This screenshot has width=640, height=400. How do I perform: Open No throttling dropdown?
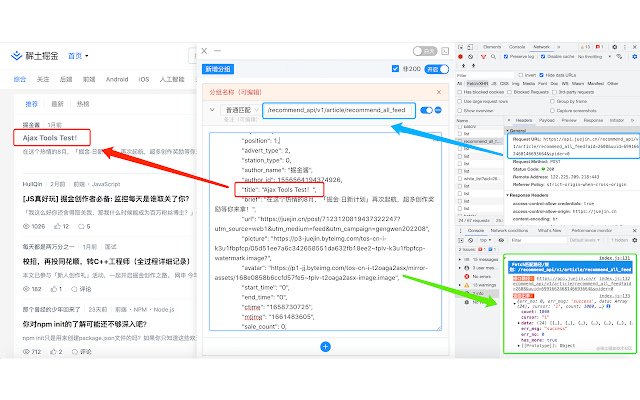pyautogui.click(x=594, y=57)
